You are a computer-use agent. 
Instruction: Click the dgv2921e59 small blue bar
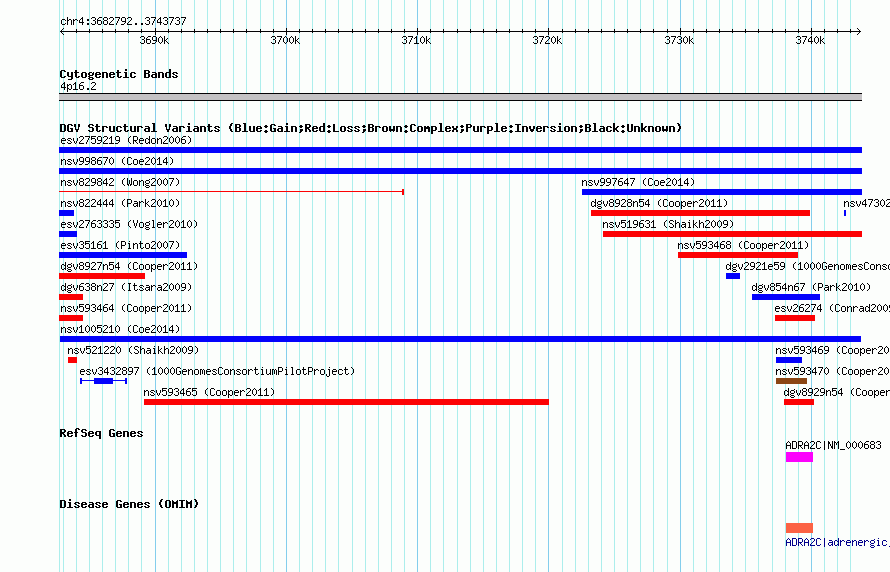tap(733, 276)
